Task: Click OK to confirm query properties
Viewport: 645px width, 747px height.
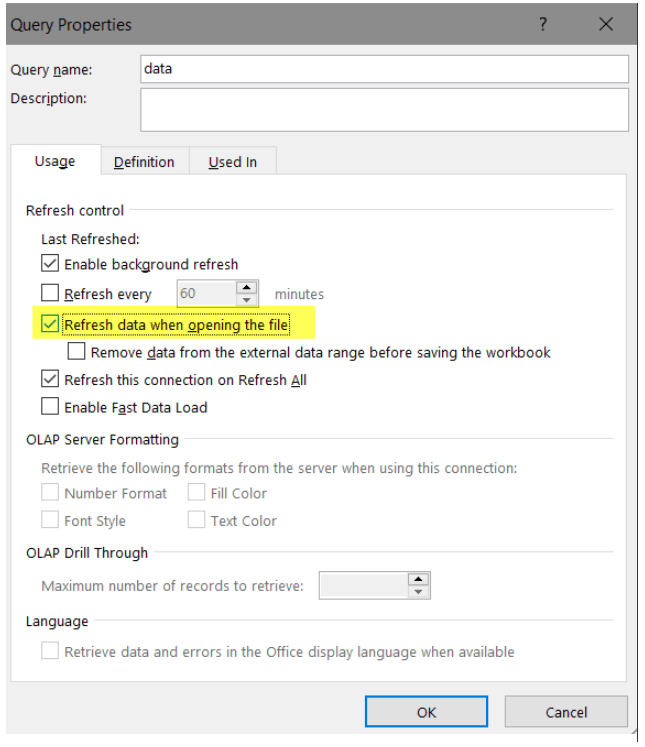Action: pos(426,712)
